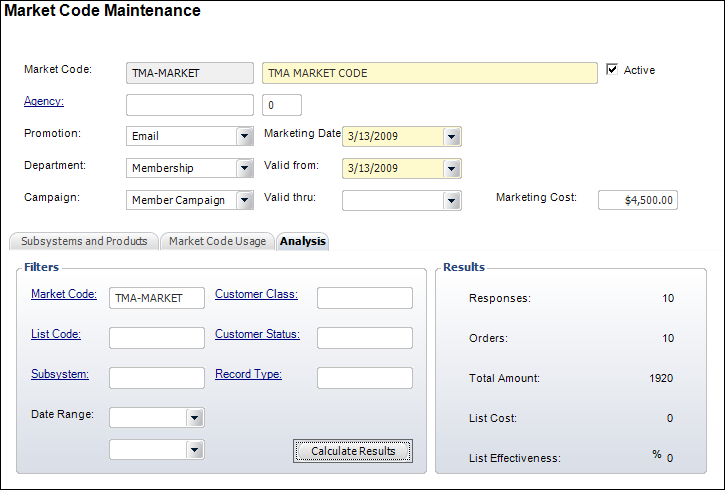This screenshot has height=490, width=725.
Task: Expand the Department dropdown showing Membership
Action: pos(244,169)
